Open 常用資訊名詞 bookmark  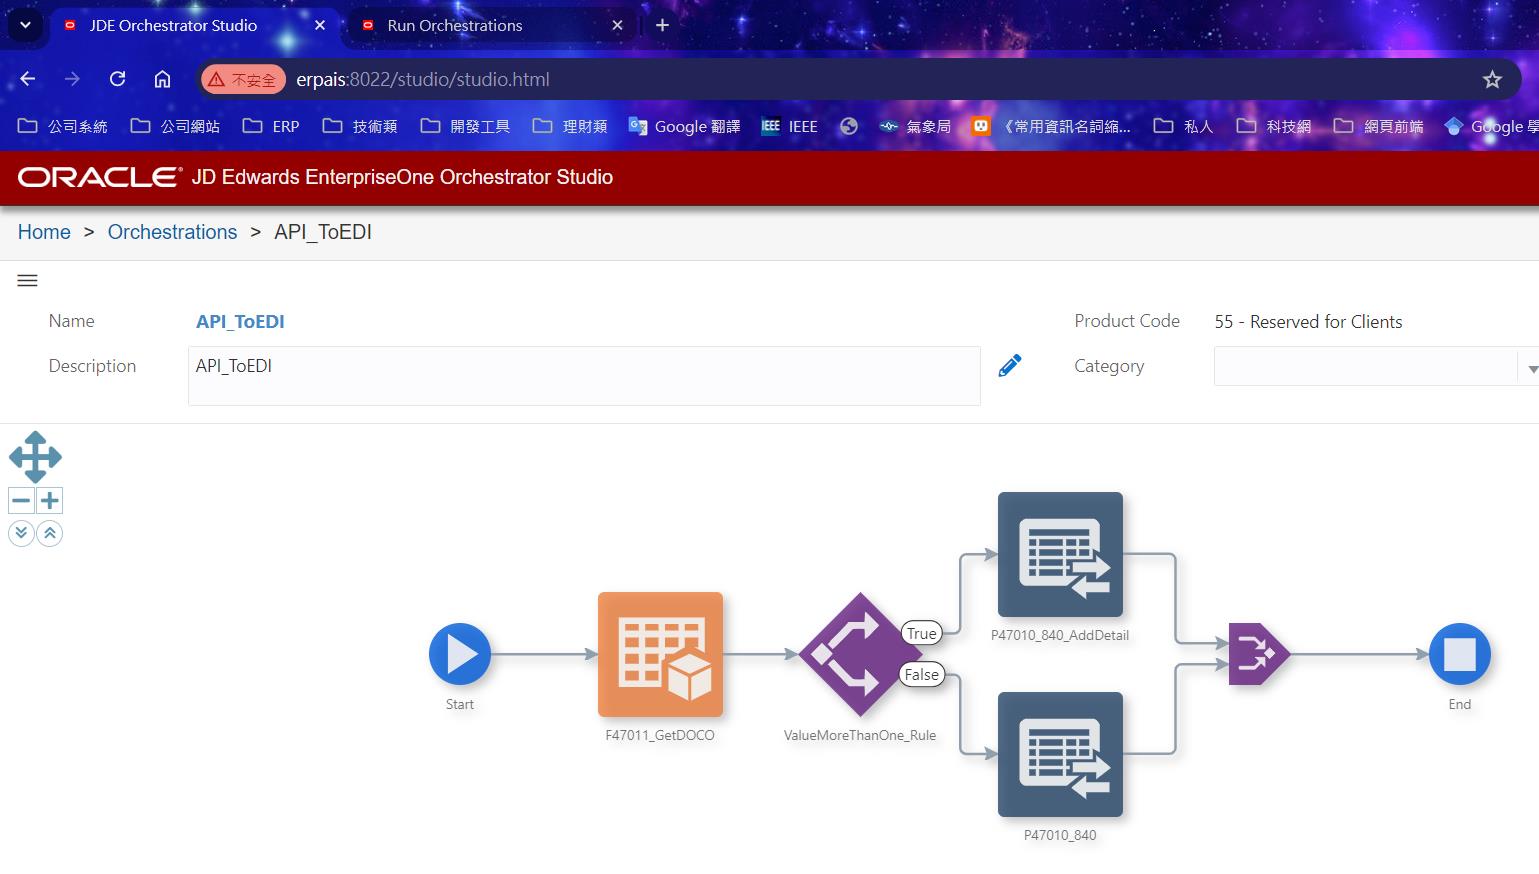tap(1051, 126)
